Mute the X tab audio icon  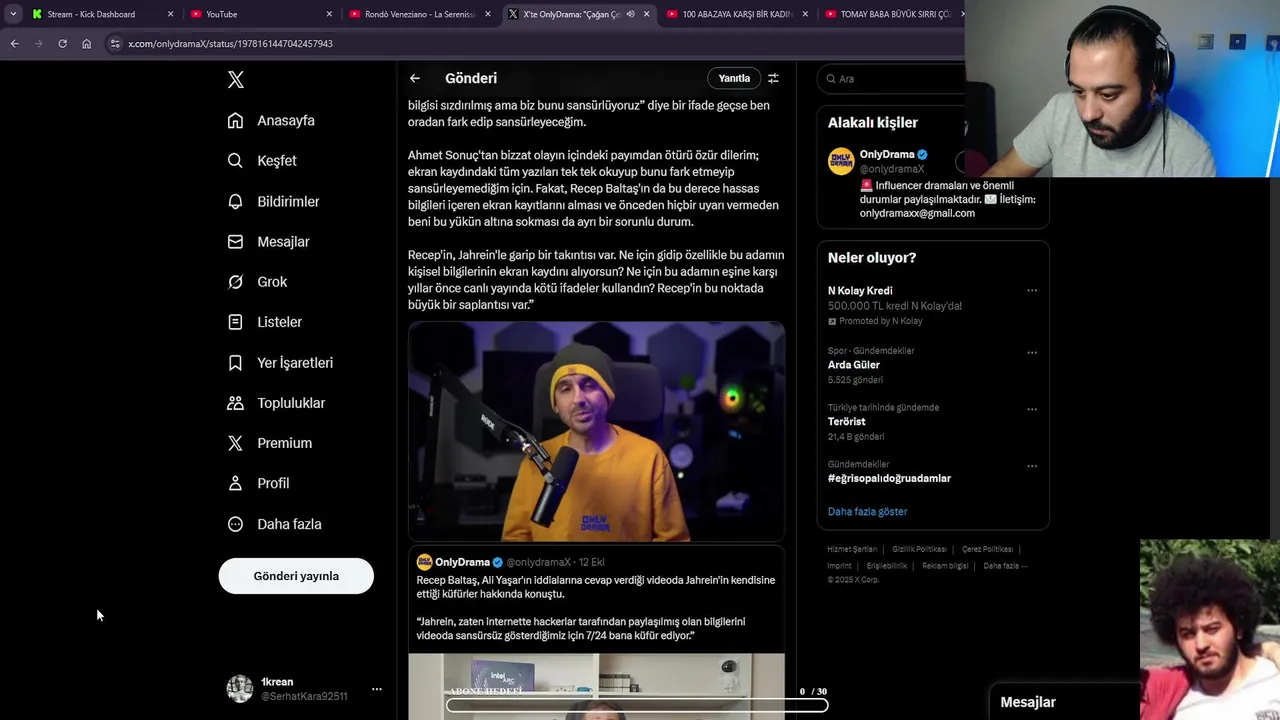point(630,14)
